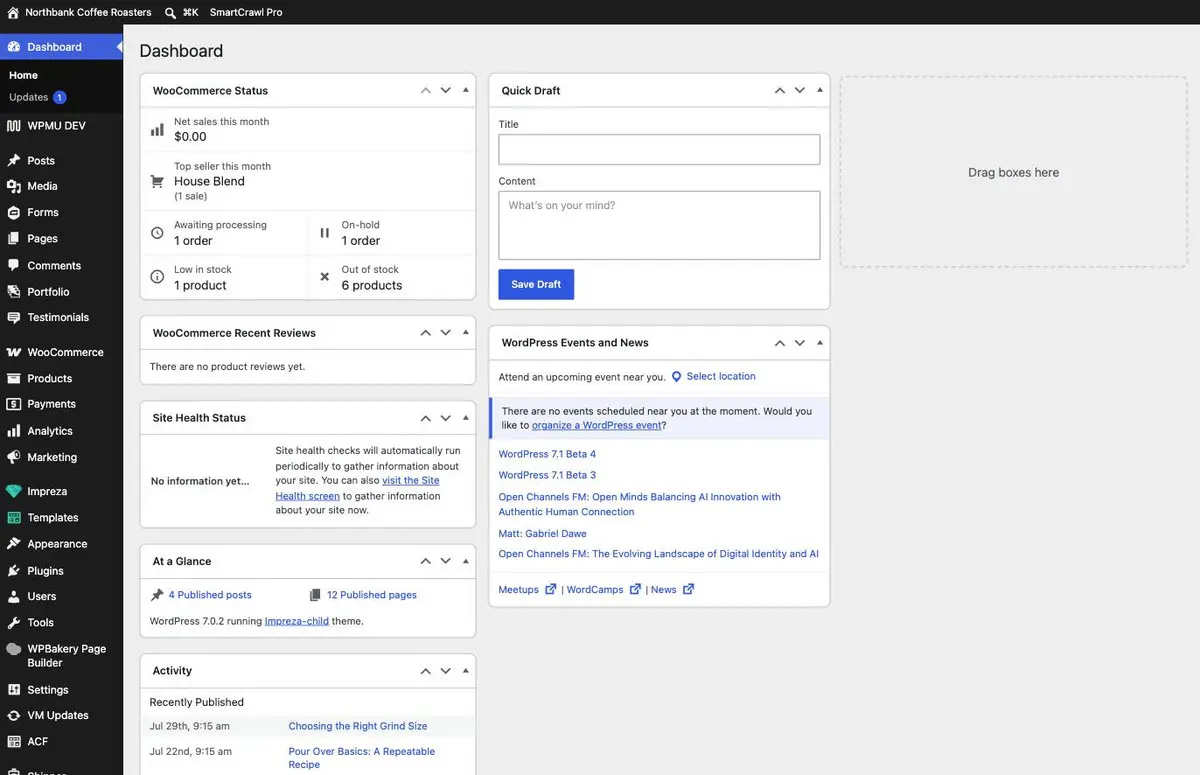Open SmartCrawl Pro in admin bar
The height and width of the screenshot is (775, 1200).
(246, 12)
